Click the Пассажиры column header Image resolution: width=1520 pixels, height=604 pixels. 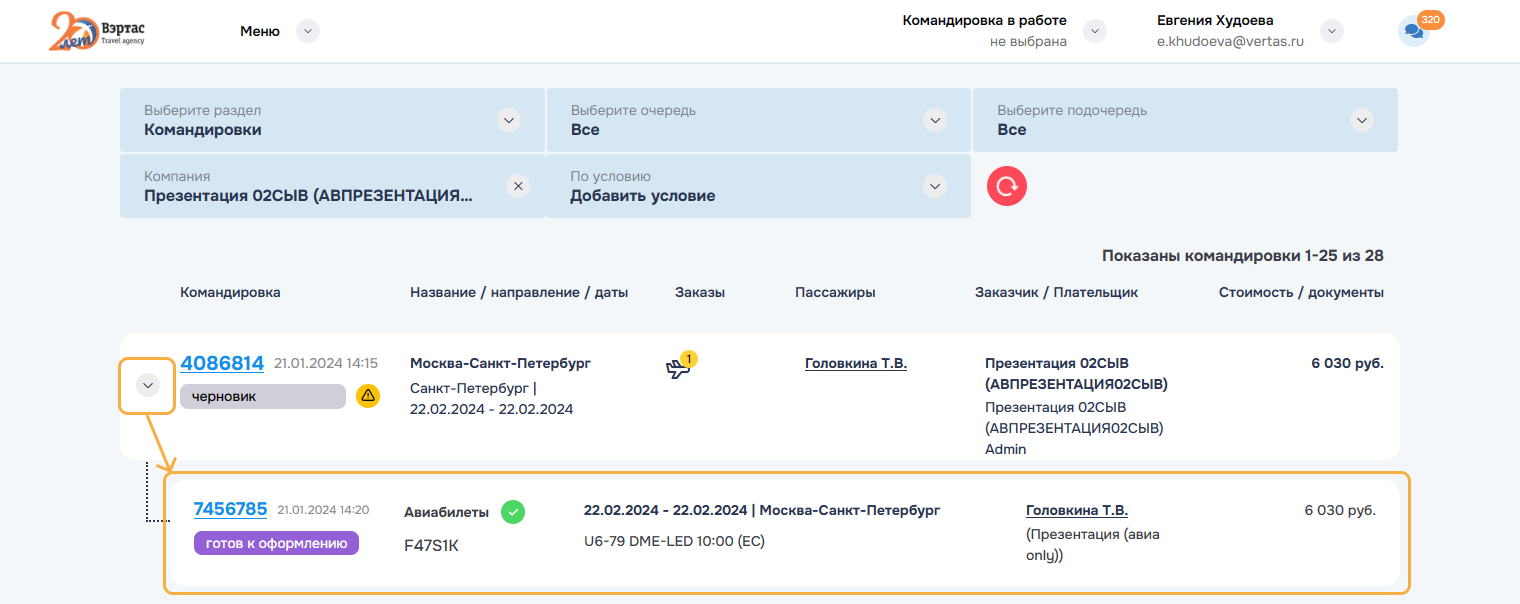[x=835, y=292]
